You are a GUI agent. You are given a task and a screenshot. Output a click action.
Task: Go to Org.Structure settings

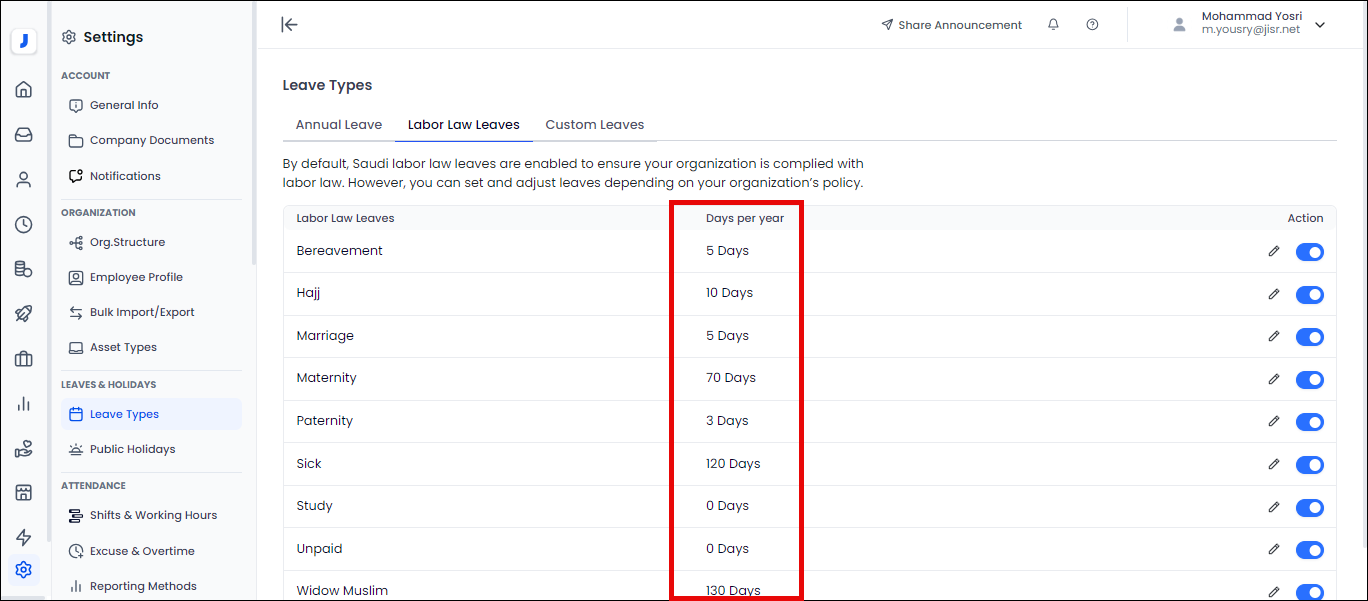pos(127,242)
